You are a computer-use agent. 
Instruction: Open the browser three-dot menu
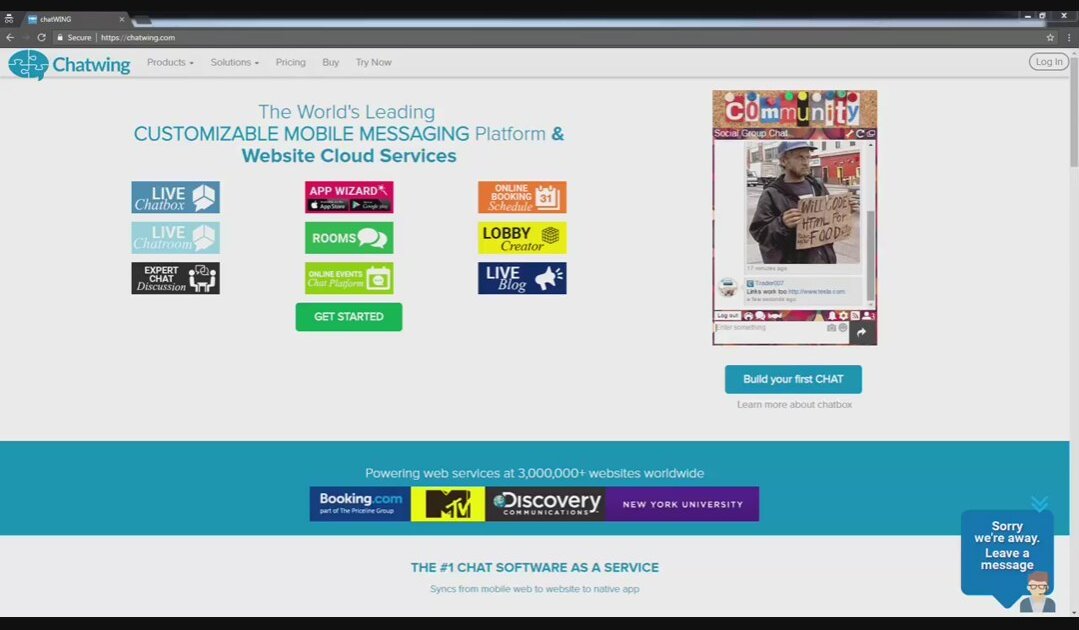(1069, 37)
